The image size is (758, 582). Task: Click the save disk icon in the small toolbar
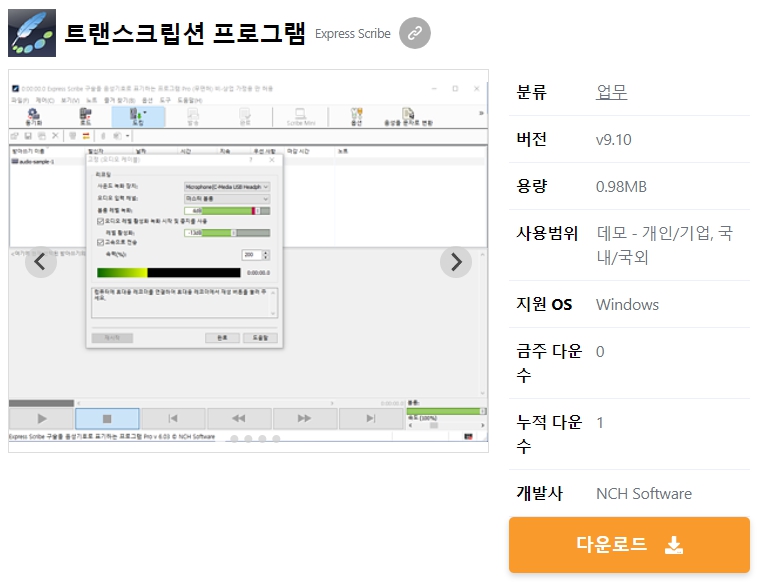(28, 136)
